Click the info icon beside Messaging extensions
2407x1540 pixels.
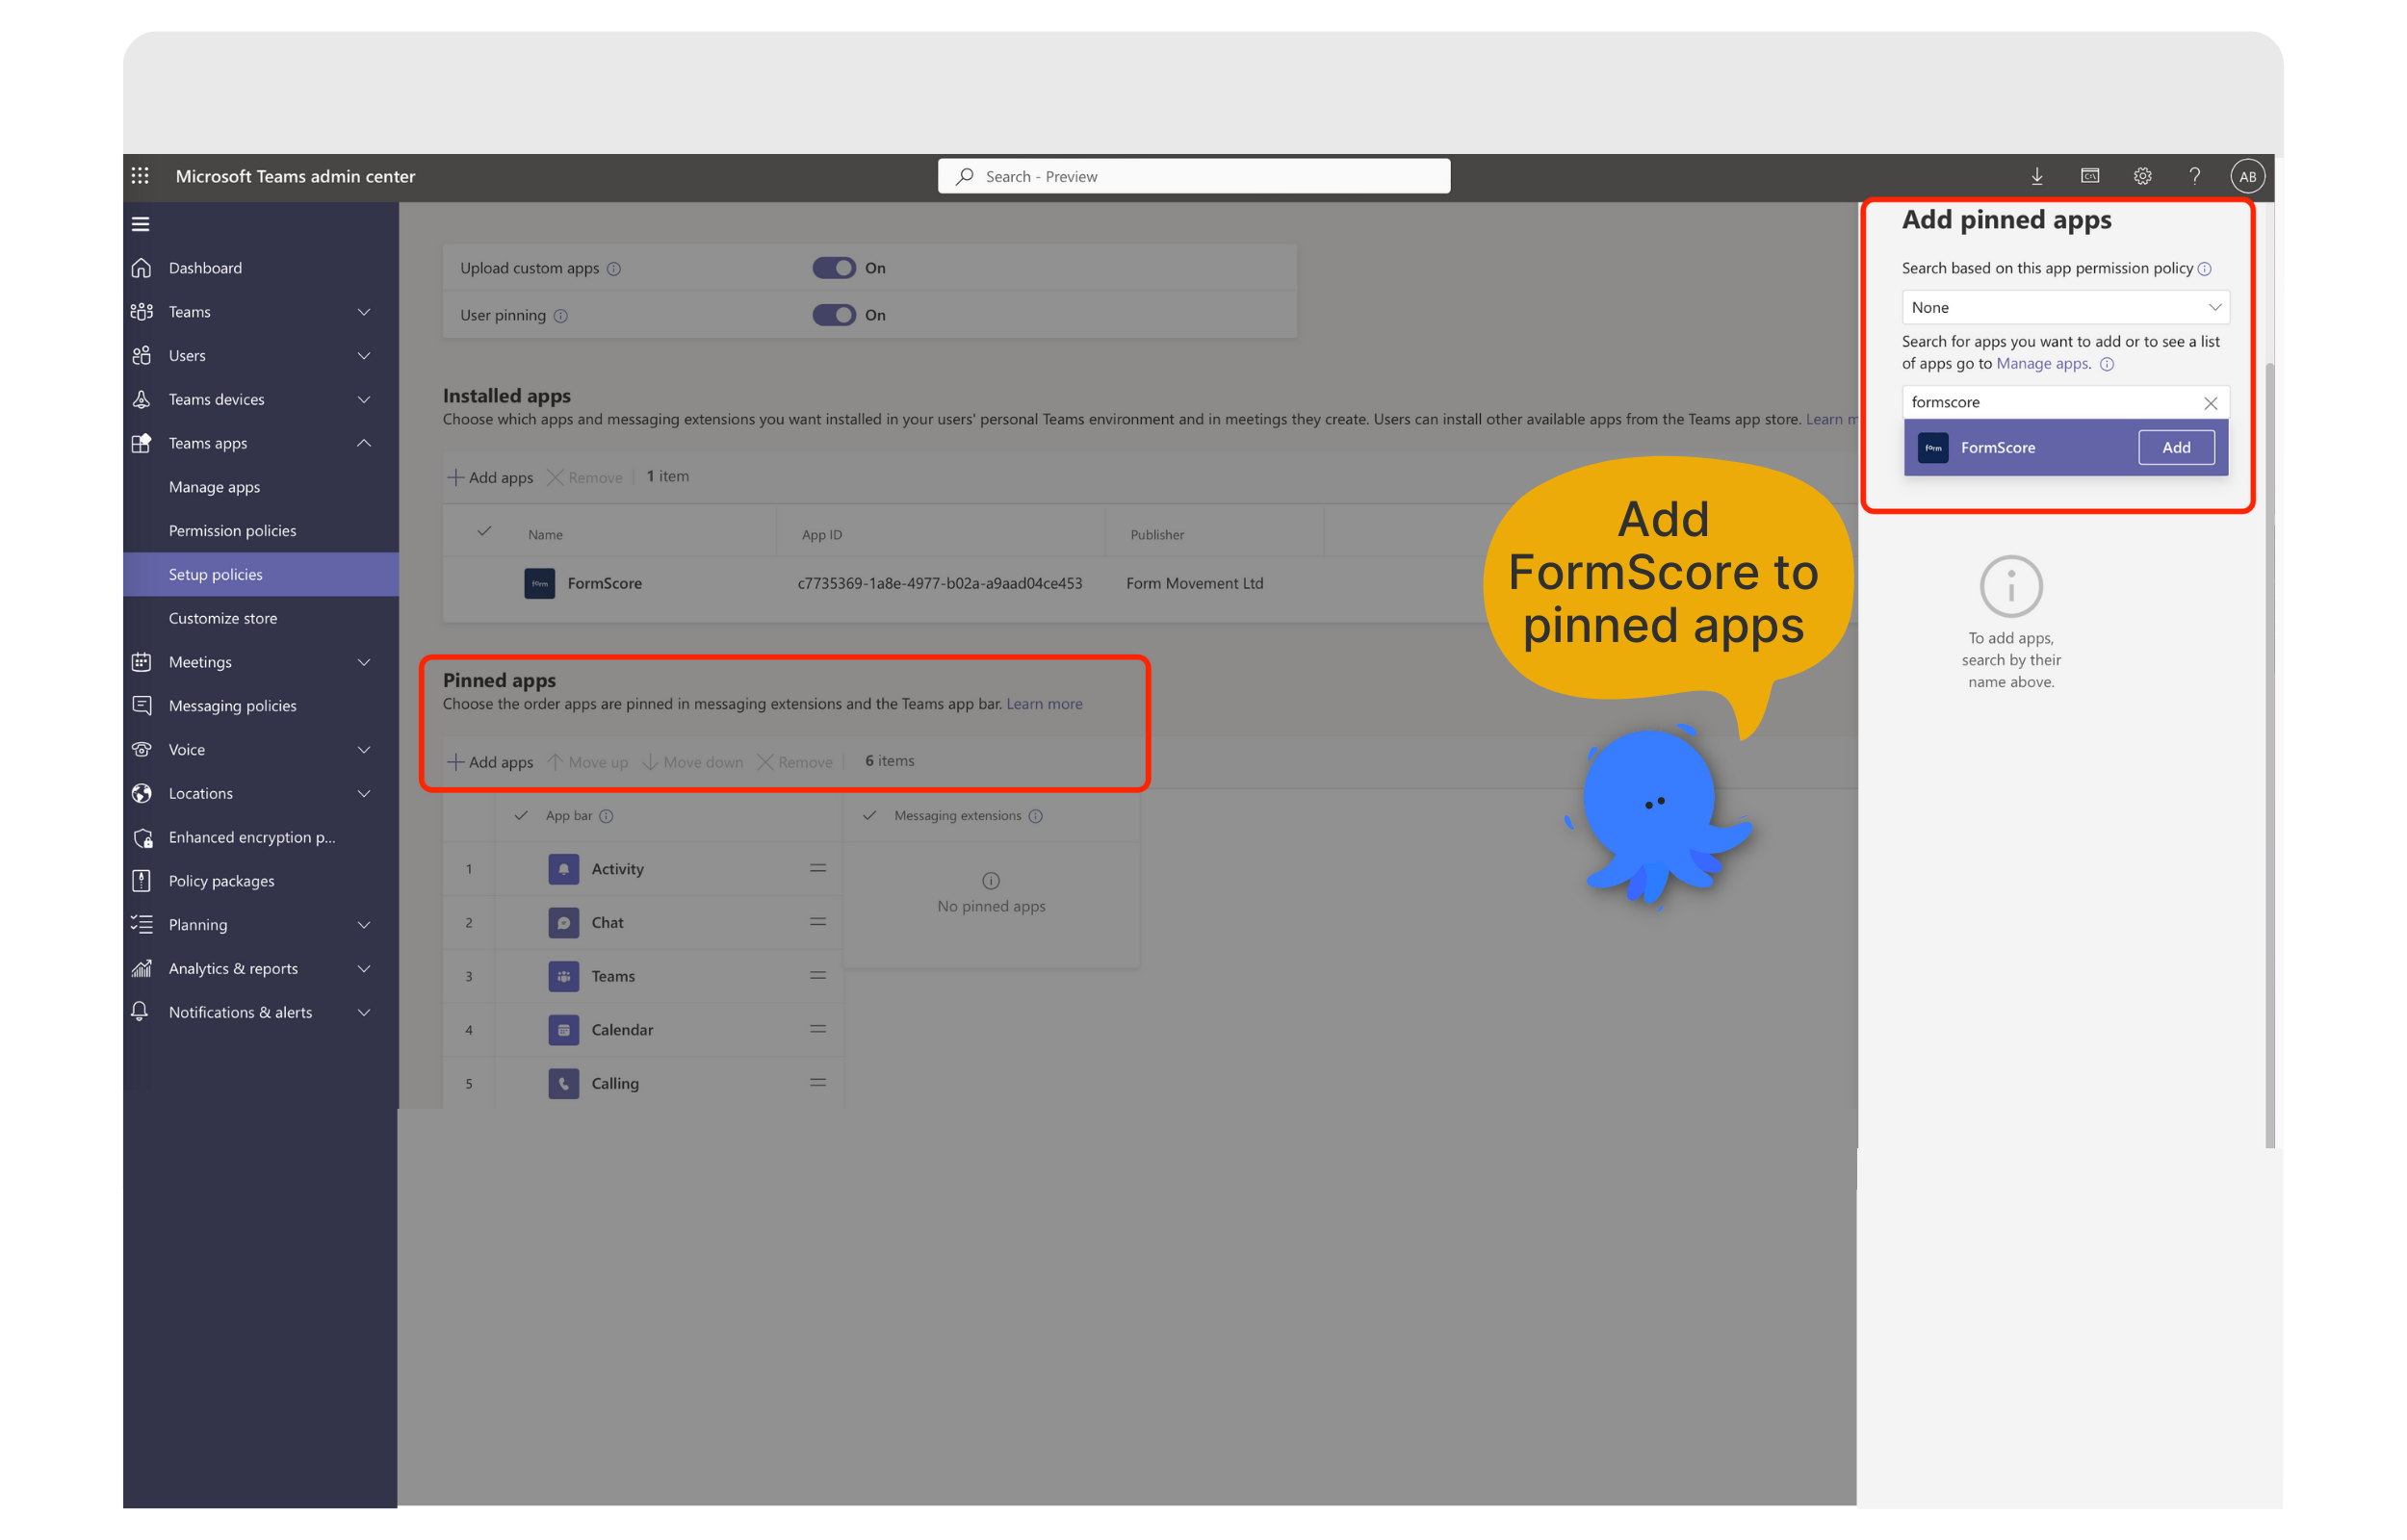[1036, 816]
